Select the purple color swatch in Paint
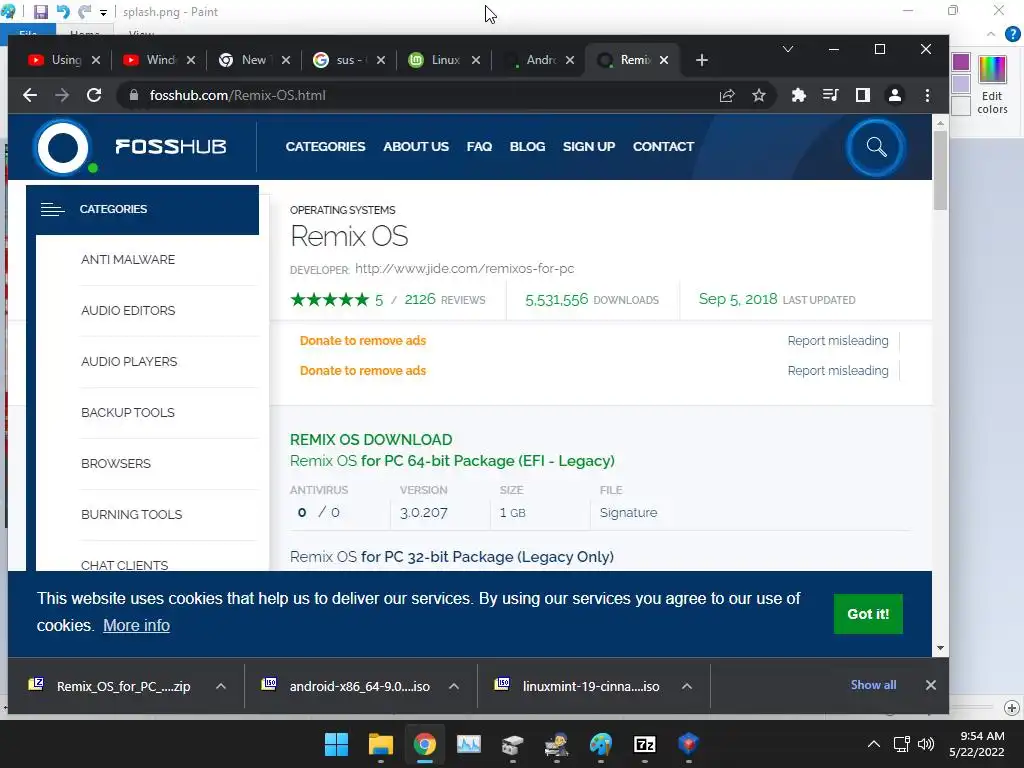The image size is (1024, 768). pos(961,62)
